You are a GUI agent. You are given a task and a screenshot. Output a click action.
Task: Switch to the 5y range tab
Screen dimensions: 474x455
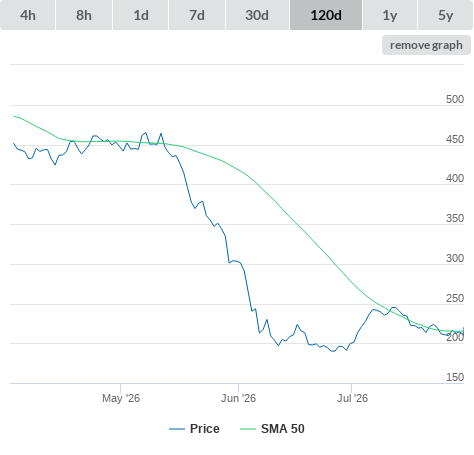446,15
